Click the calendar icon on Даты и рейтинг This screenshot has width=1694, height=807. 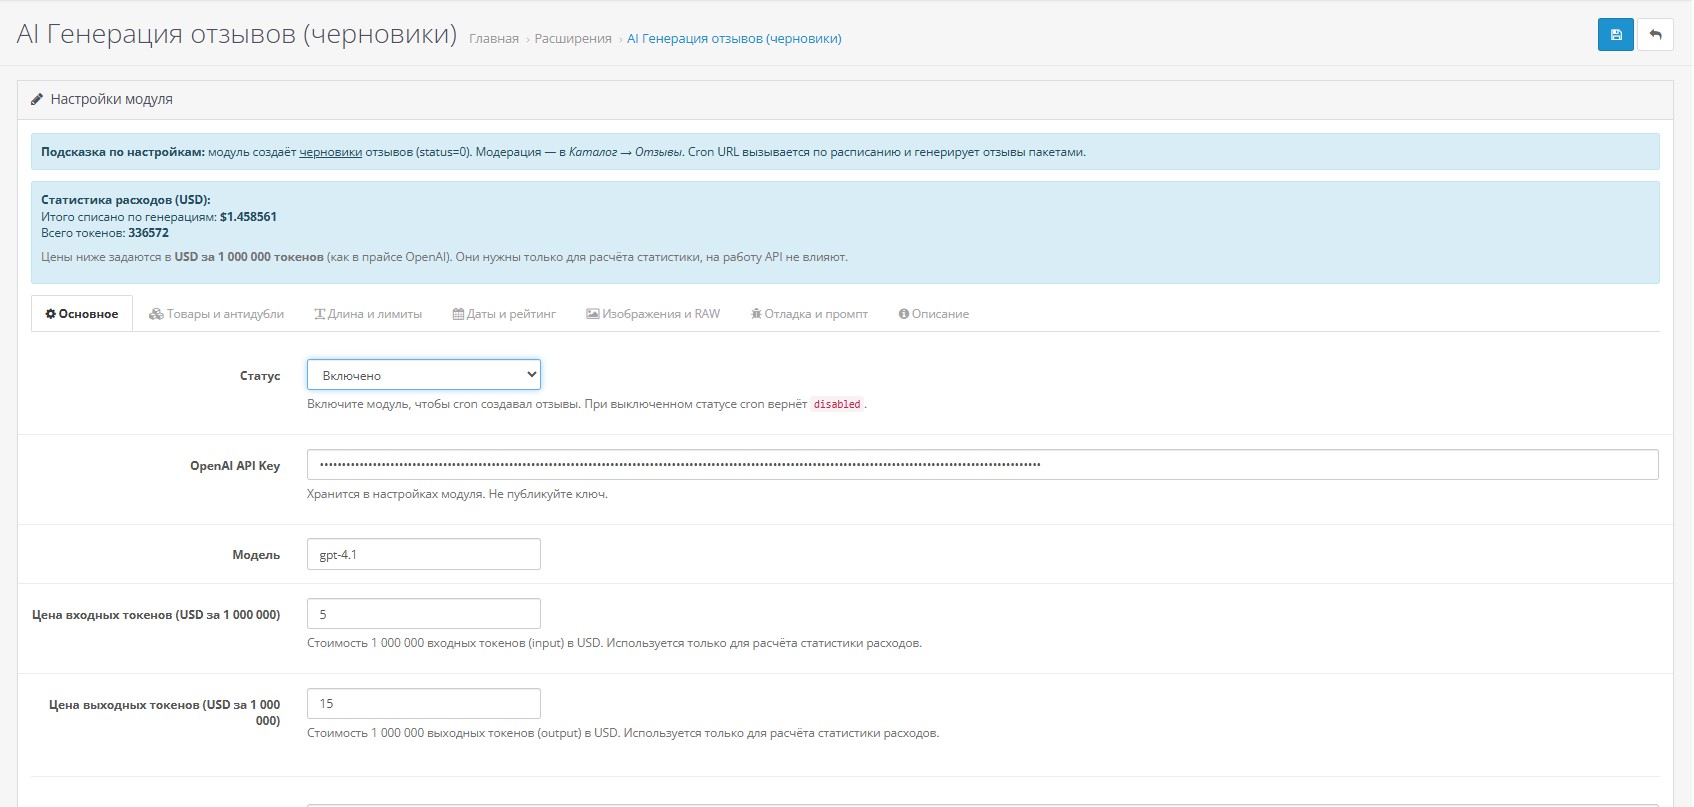click(458, 314)
